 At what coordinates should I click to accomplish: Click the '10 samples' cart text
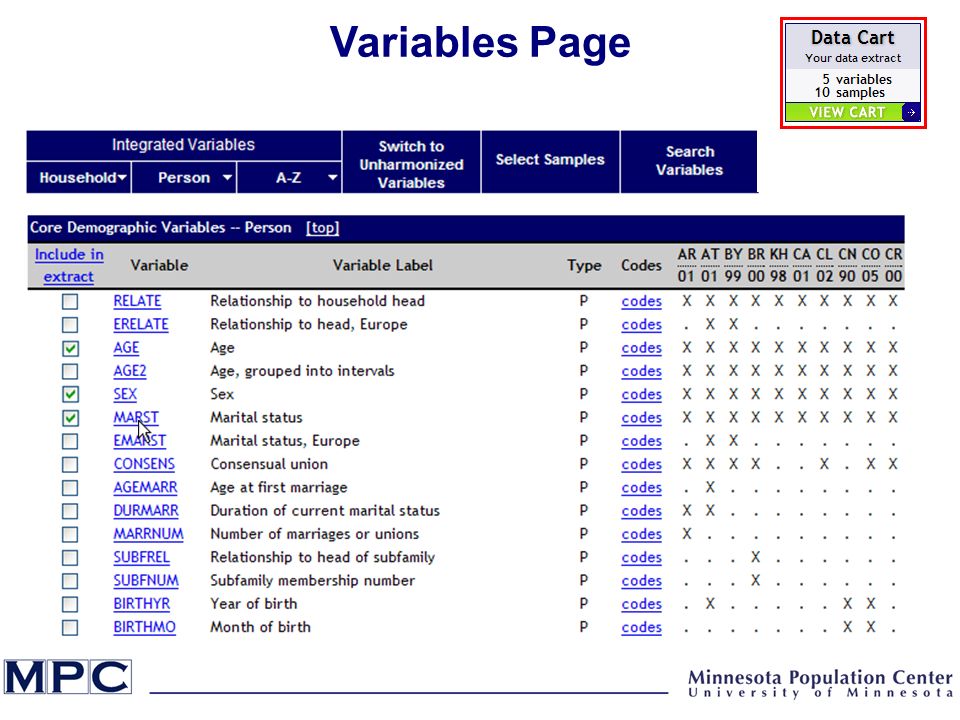coord(850,92)
